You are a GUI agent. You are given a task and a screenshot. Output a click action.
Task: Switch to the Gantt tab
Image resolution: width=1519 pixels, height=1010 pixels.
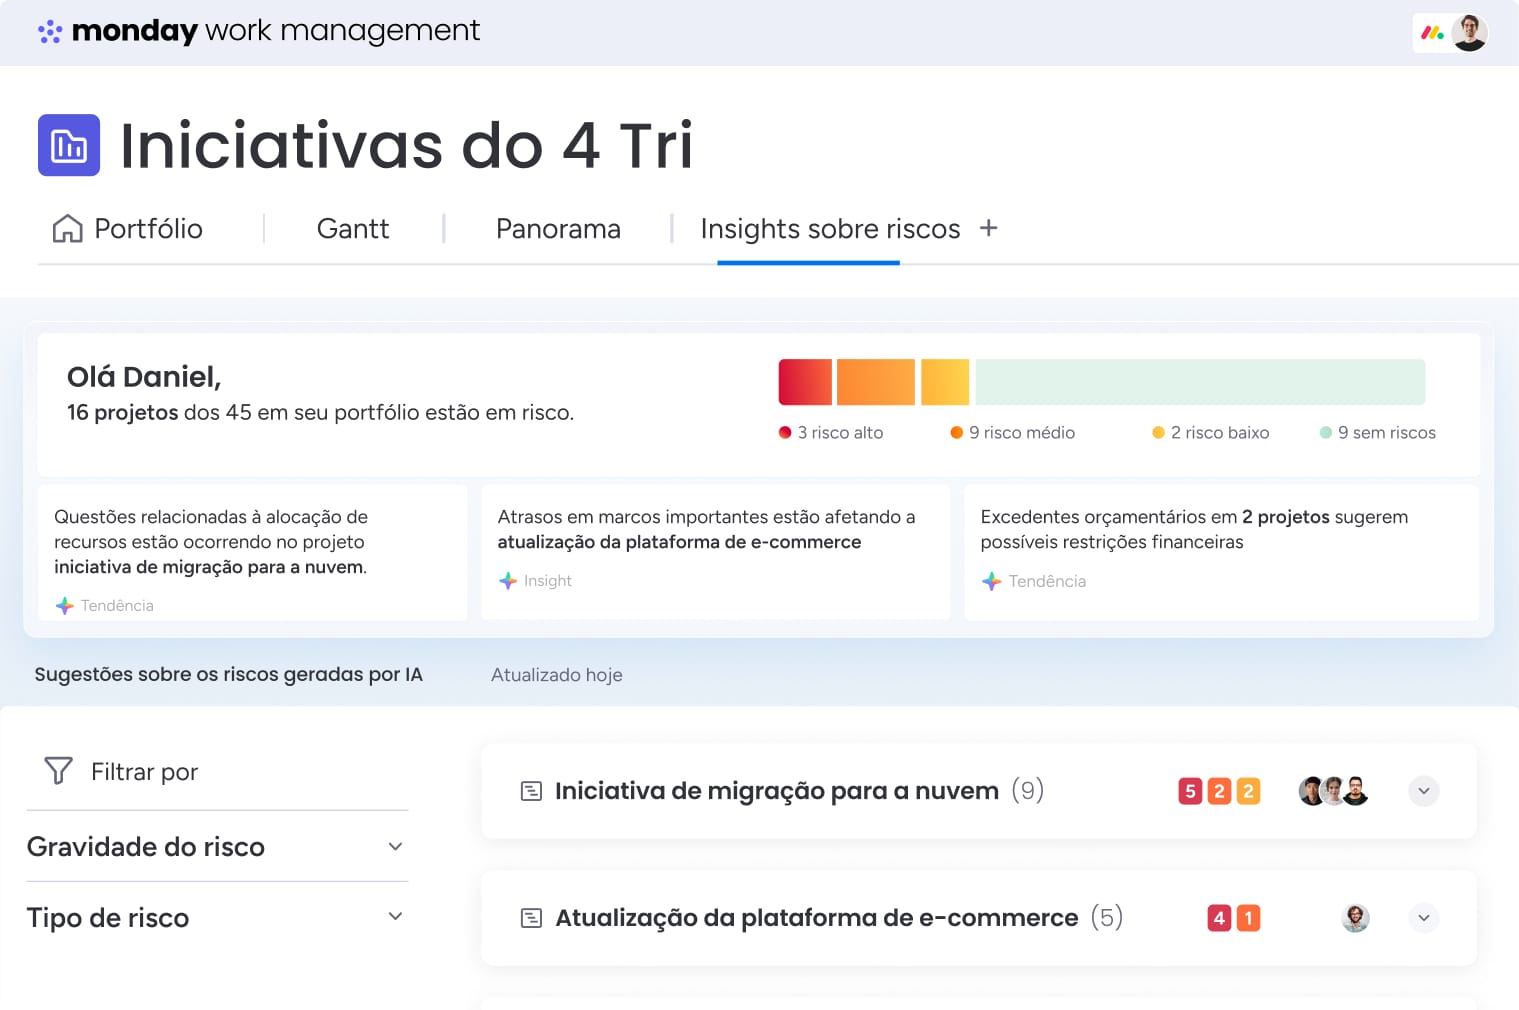pos(353,229)
